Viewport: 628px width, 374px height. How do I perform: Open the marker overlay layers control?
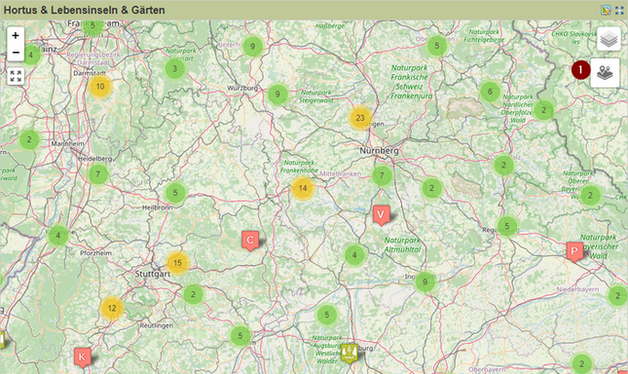pos(605,72)
